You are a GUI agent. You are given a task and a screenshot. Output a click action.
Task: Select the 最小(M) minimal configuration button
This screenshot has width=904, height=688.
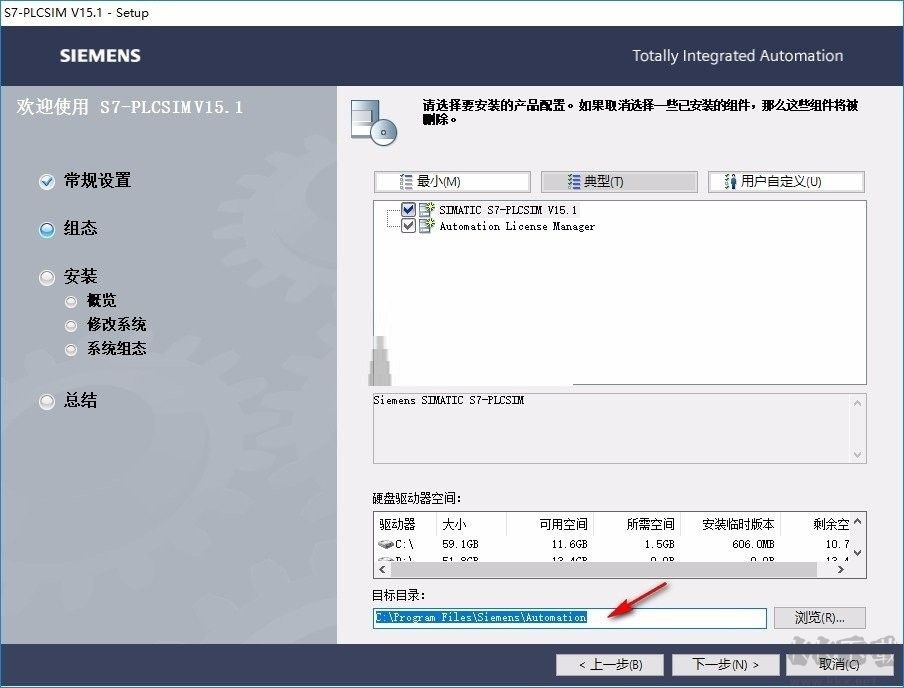click(452, 182)
